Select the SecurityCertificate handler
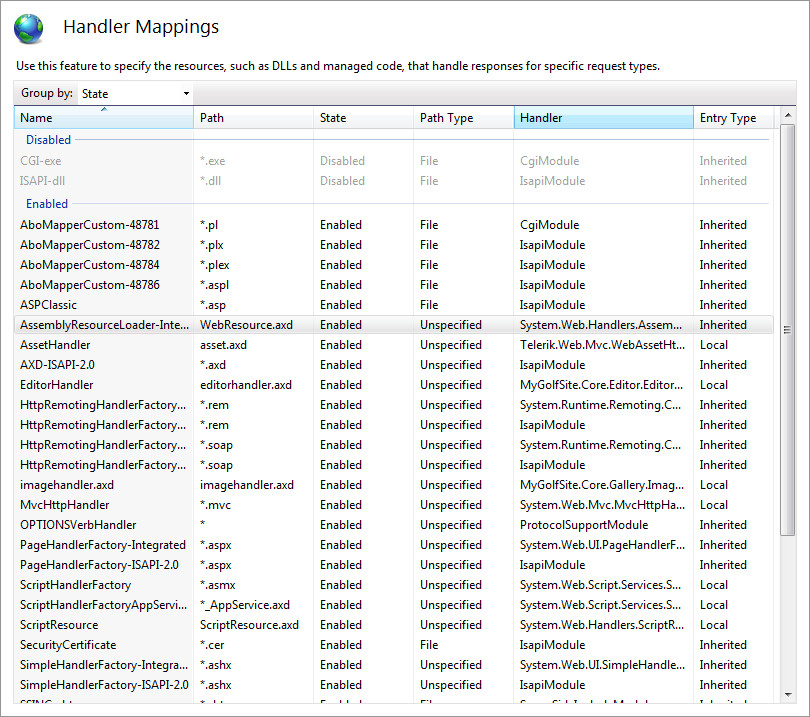The image size is (810, 717). (x=394, y=645)
